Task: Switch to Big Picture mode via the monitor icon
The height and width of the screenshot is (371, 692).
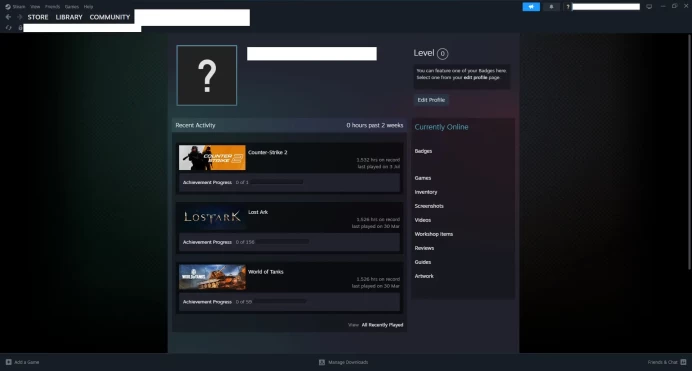Action: tap(649, 7)
